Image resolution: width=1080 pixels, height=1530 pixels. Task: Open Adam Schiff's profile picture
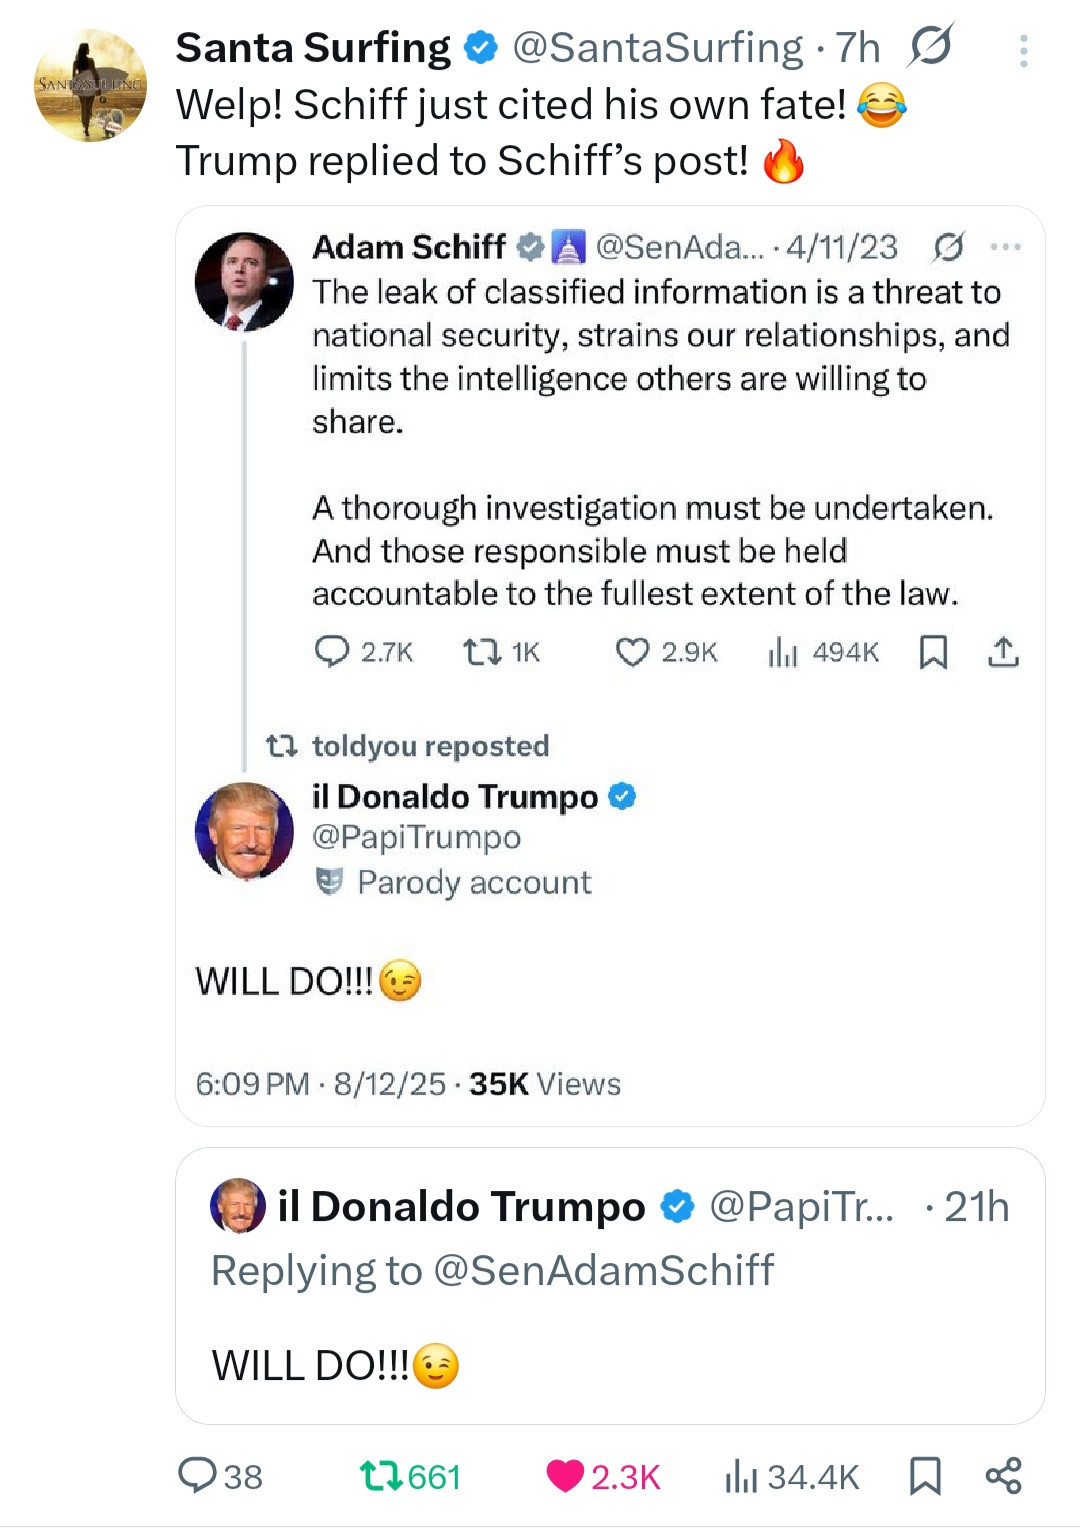[244, 282]
